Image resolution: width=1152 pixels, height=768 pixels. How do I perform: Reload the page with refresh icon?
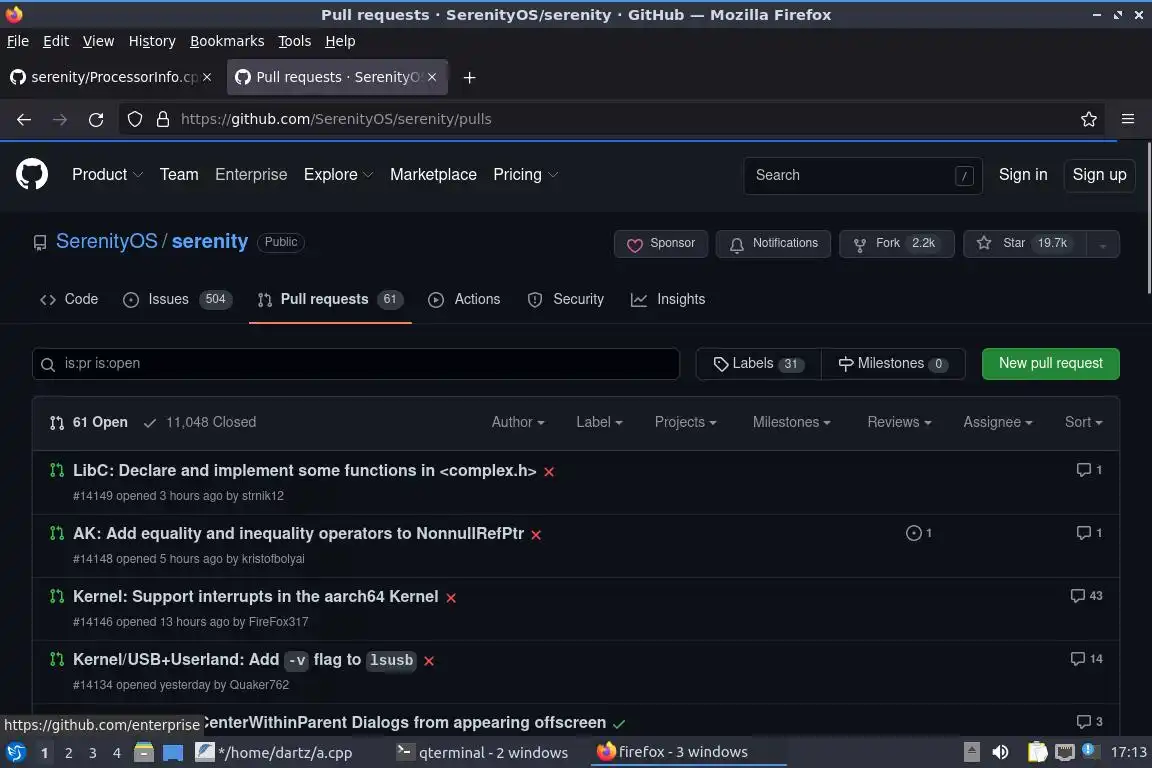[x=96, y=119]
